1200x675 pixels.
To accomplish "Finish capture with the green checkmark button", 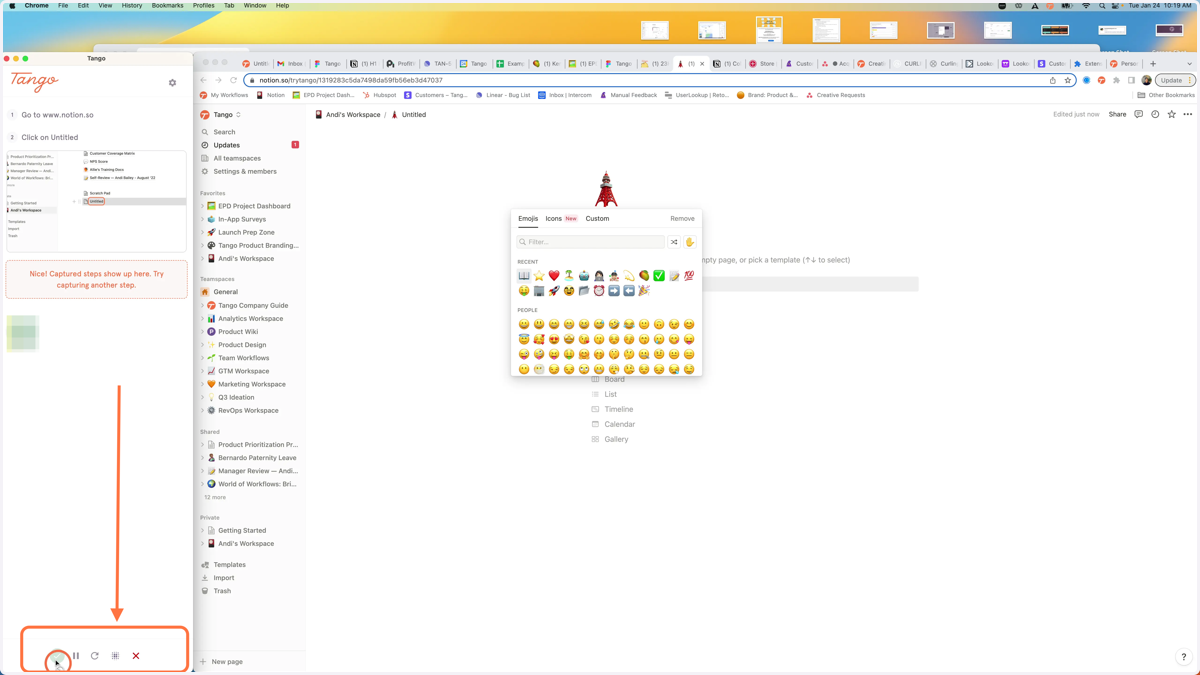I will [57, 657].
